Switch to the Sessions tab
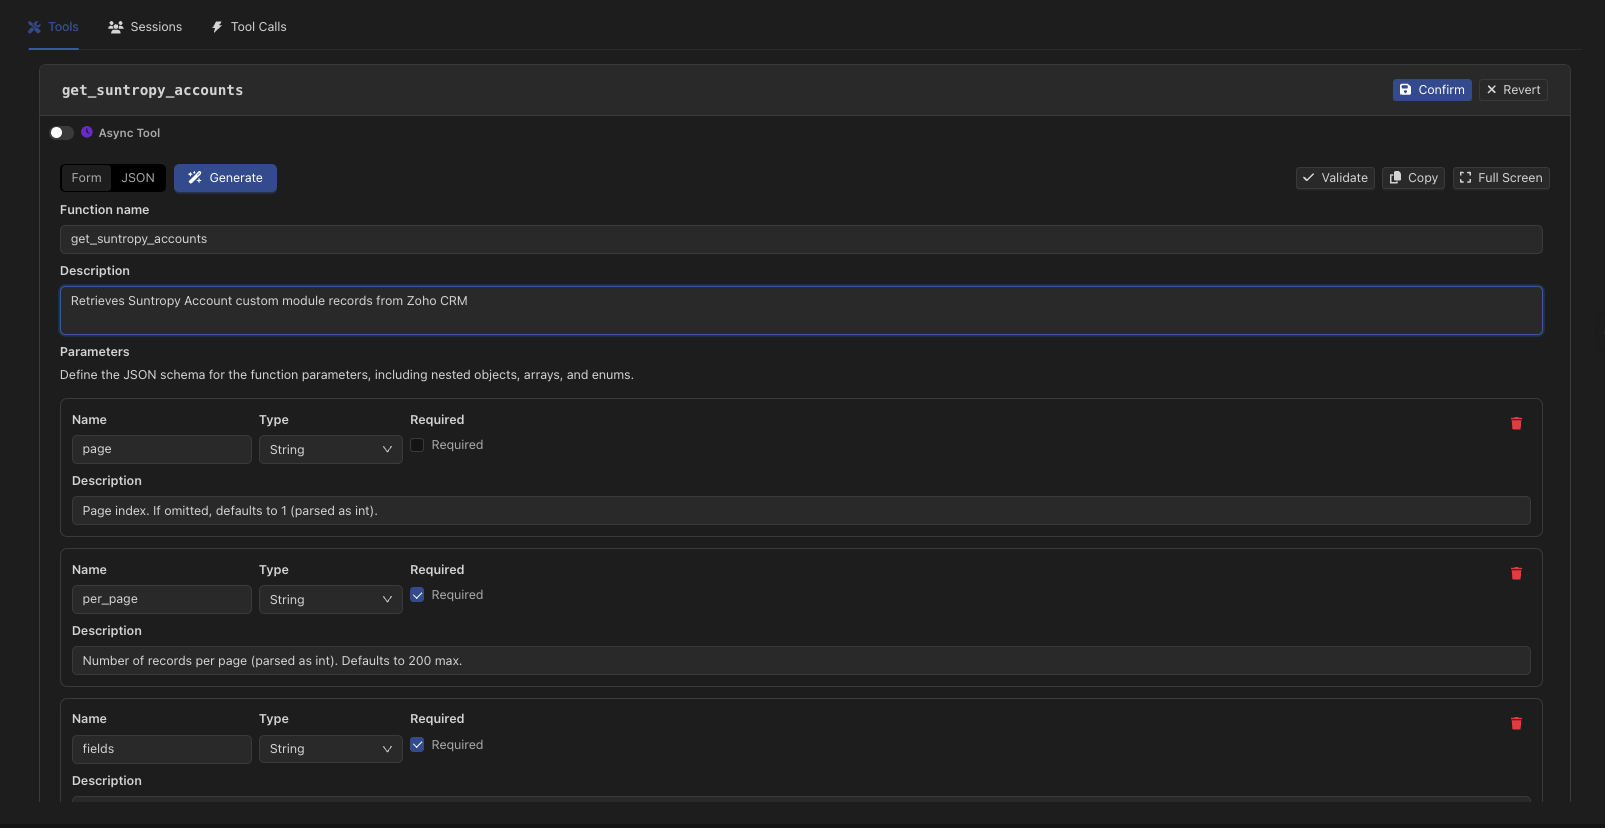This screenshot has height=828, width=1605. [x=145, y=27]
